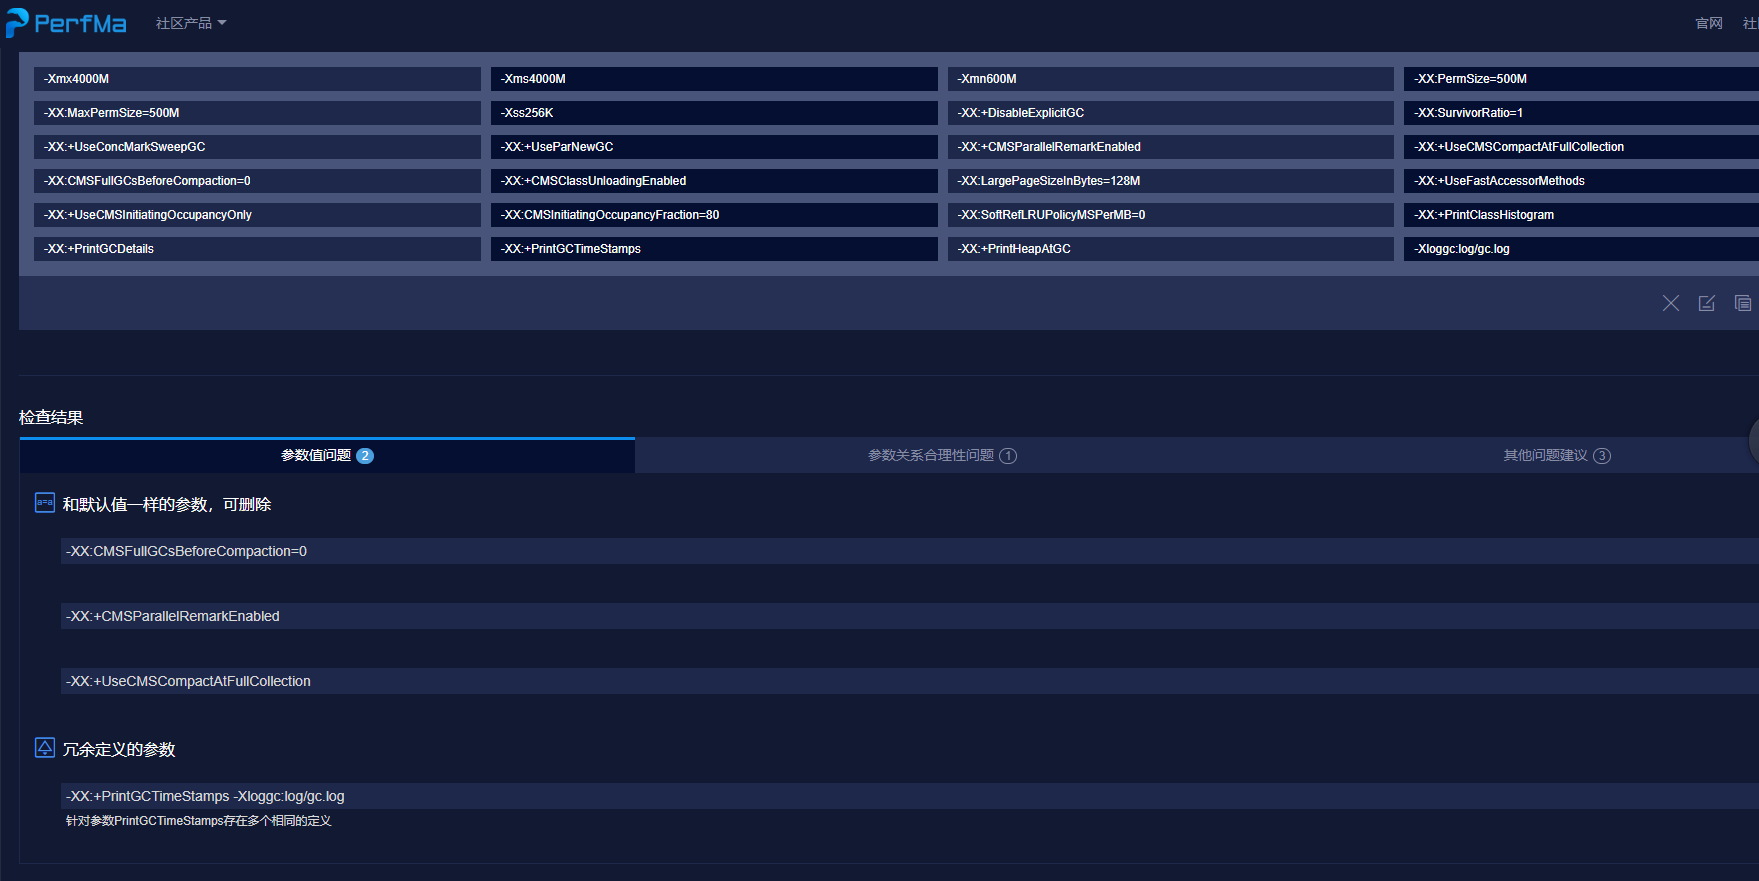Select the -Xmn600M parameter cell
This screenshot has width=1759, height=881.
pyautogui.click(x=1171, y=79)
